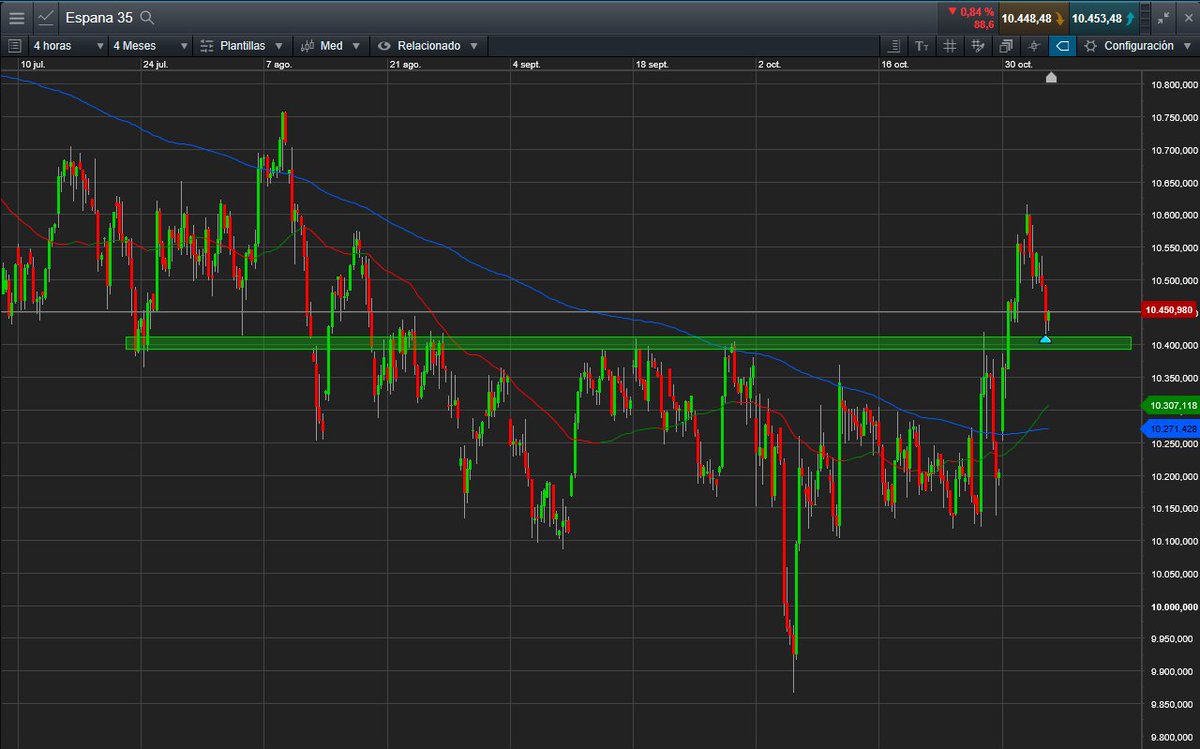Toggle the highlighted price label tag button
1200x749 pixels.
pos(1062,46)
